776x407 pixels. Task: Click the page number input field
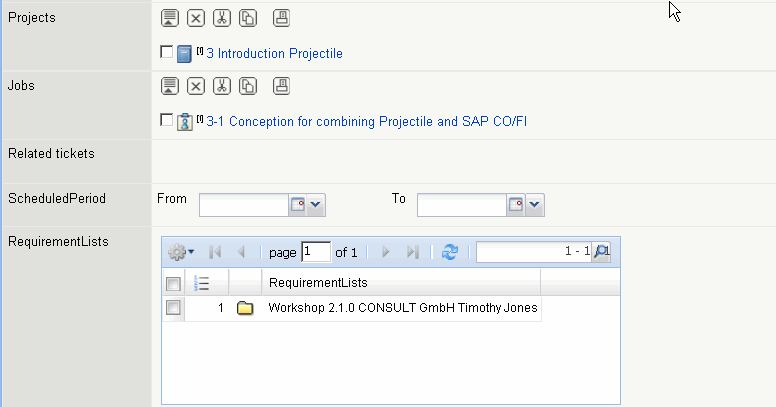pos(316,253)
